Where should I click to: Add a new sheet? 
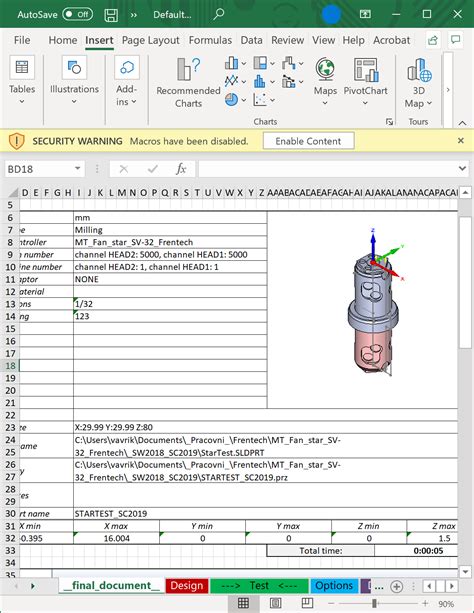pyautogui.click(x=397, y=586)
